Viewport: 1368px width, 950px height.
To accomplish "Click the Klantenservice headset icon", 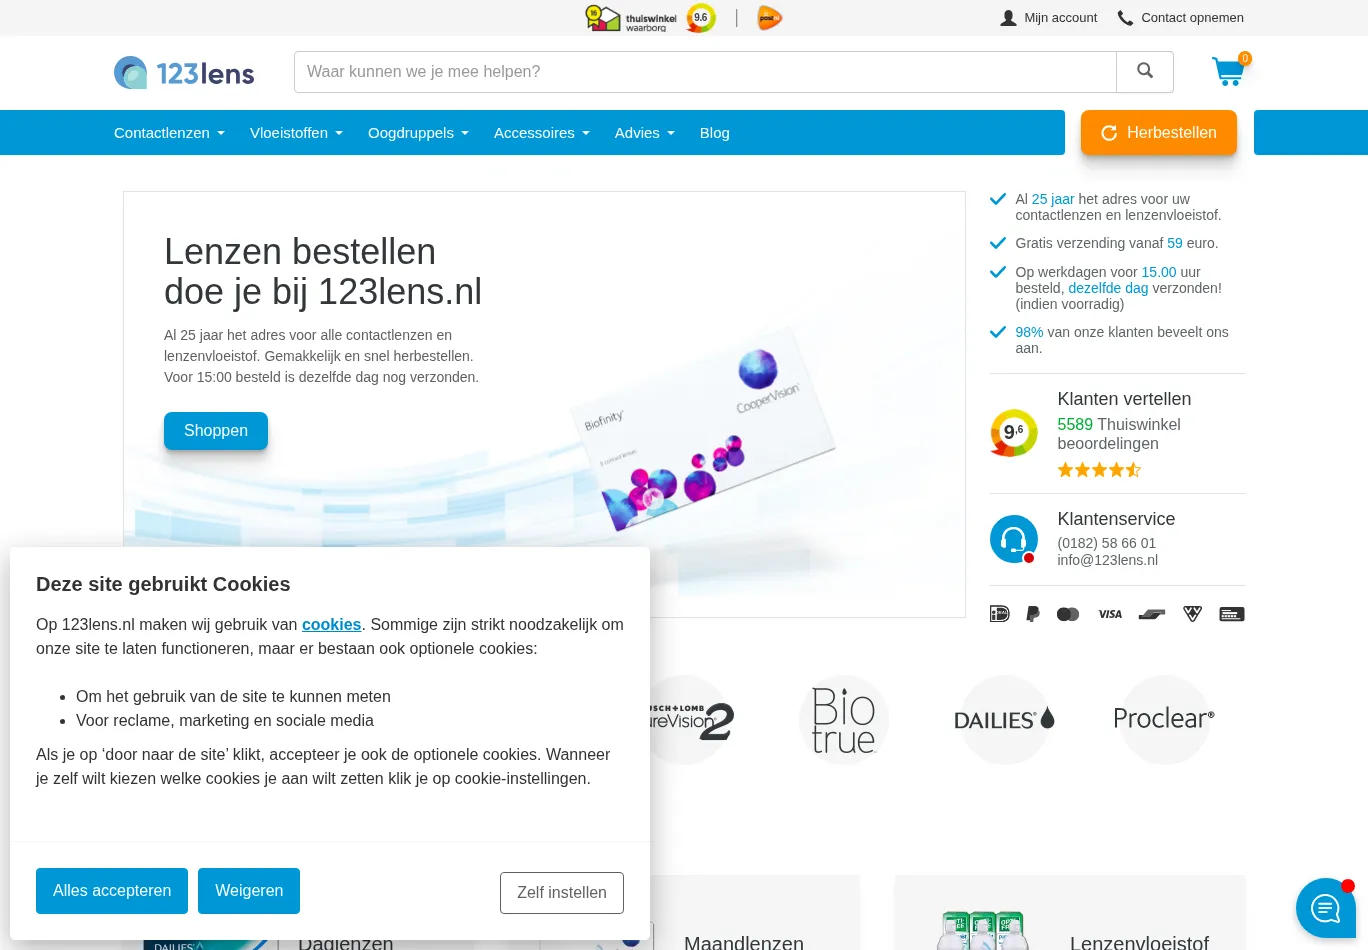I will click(1014, 539).
